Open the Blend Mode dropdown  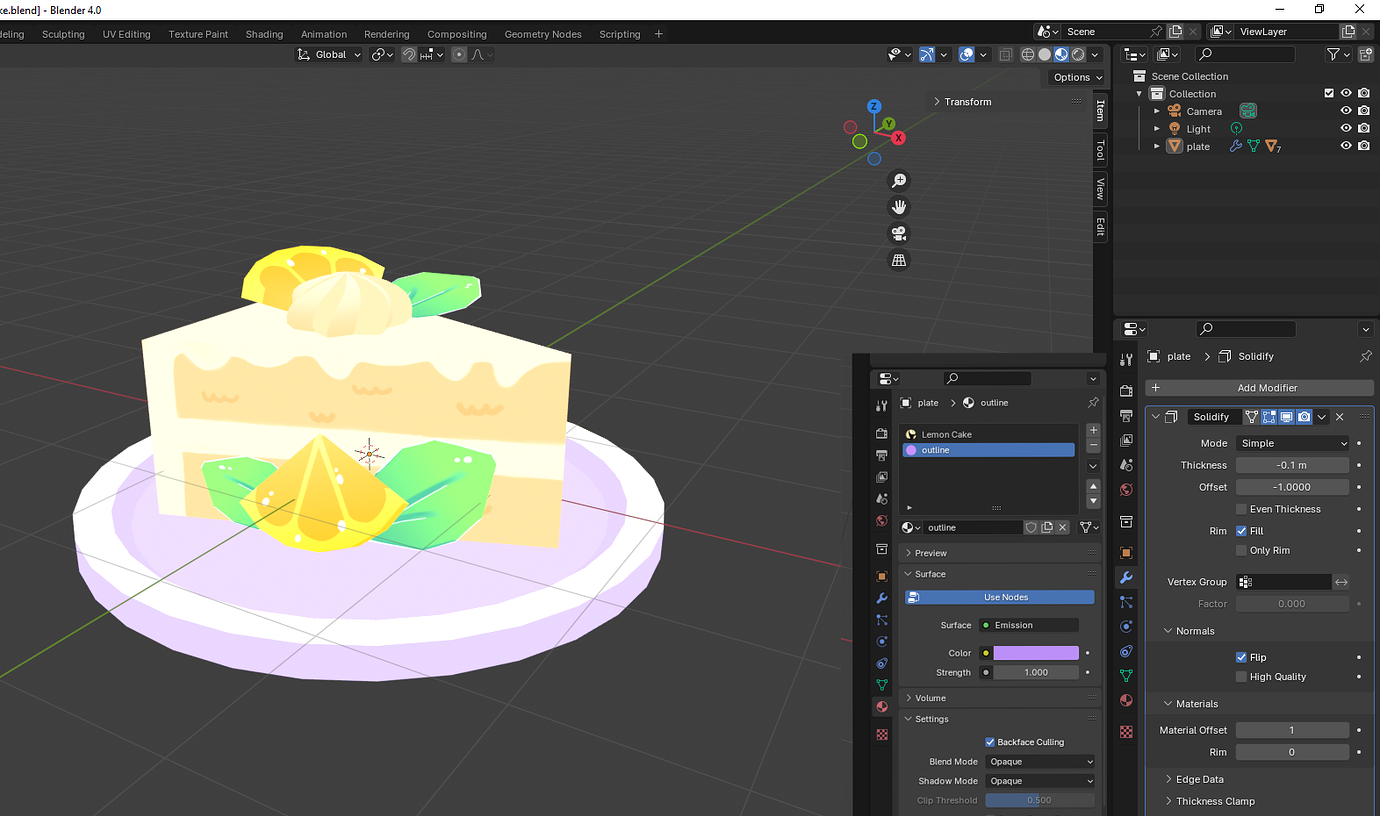[x=1040, y=762]
